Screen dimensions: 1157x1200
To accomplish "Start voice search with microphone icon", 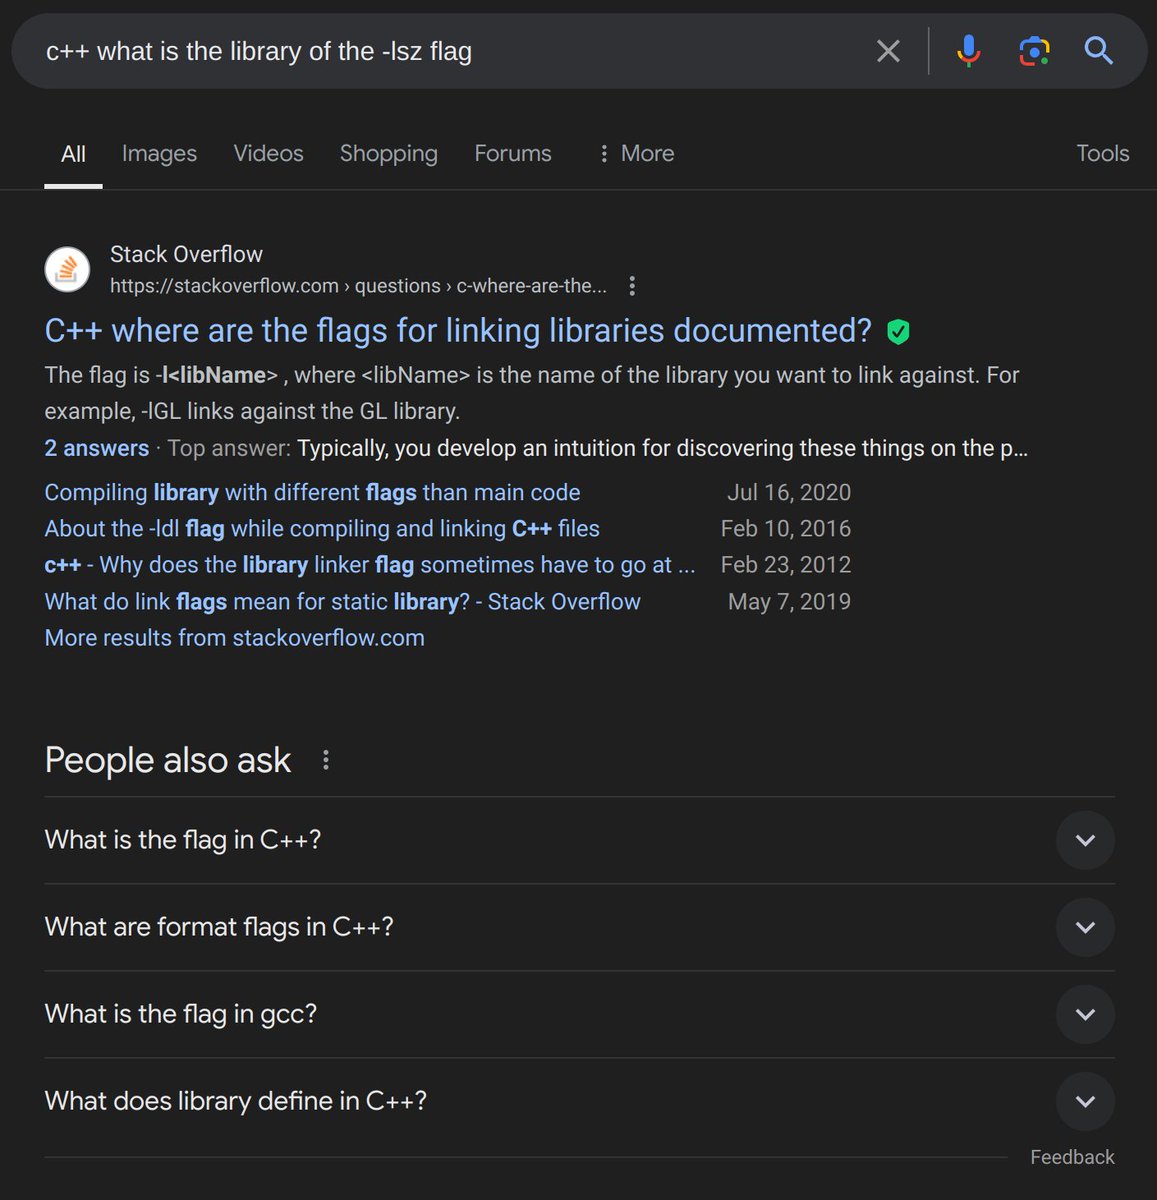I will (x=968, y=51).
